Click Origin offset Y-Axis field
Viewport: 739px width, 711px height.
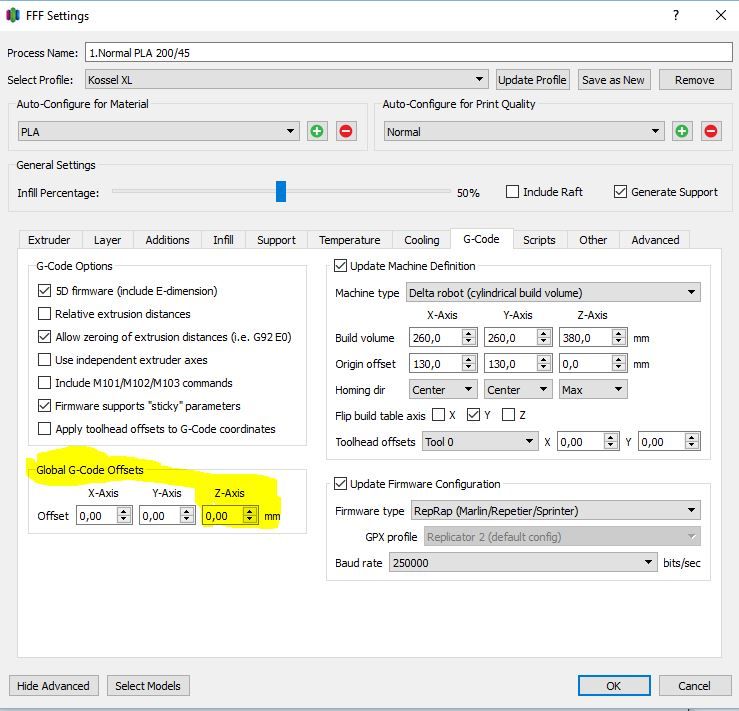(518, 363)
